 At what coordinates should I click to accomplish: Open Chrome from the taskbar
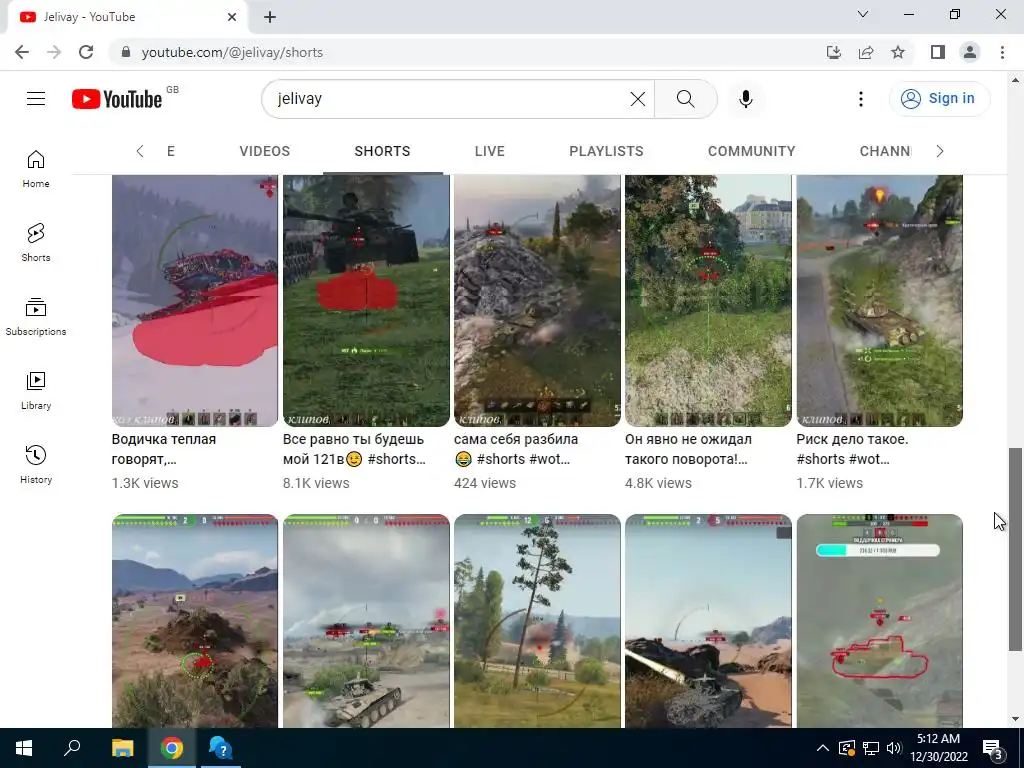[x=172, y=748]
